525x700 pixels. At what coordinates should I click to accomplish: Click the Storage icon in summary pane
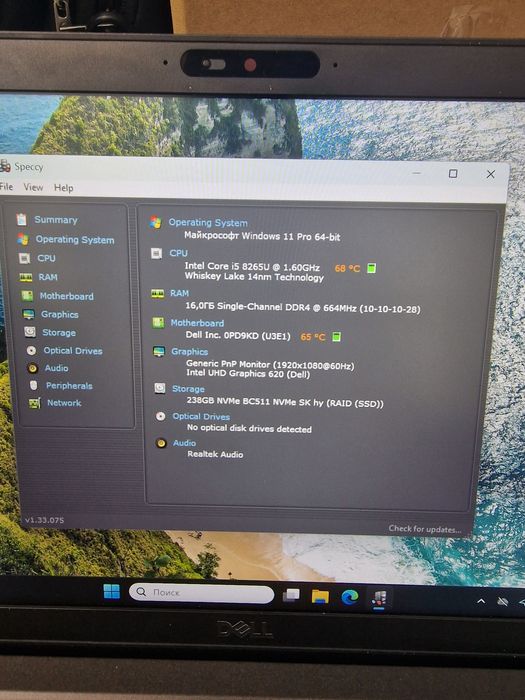(x=160, y=388)
